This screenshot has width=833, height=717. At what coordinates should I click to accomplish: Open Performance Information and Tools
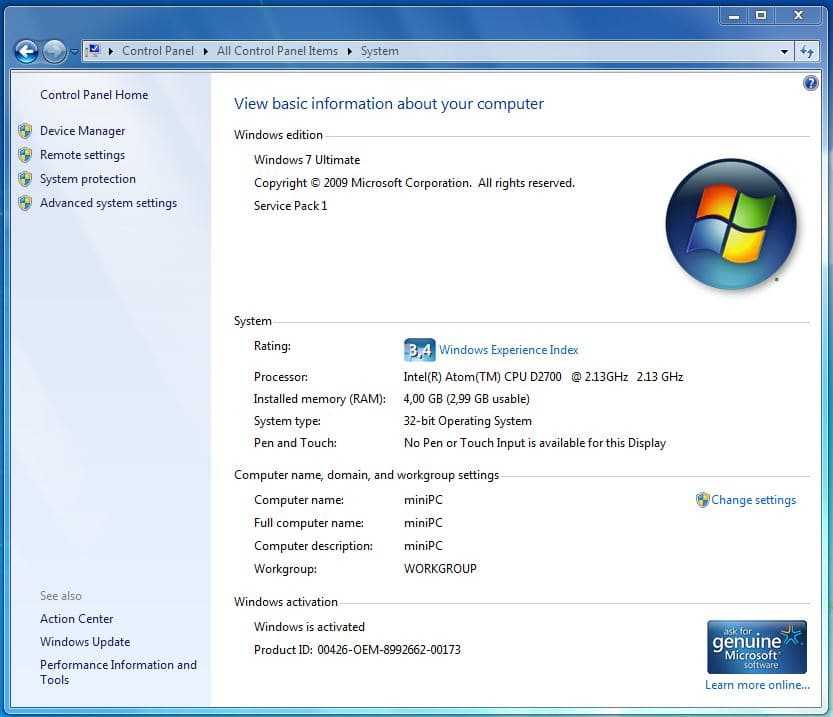[x=118, y=672]
